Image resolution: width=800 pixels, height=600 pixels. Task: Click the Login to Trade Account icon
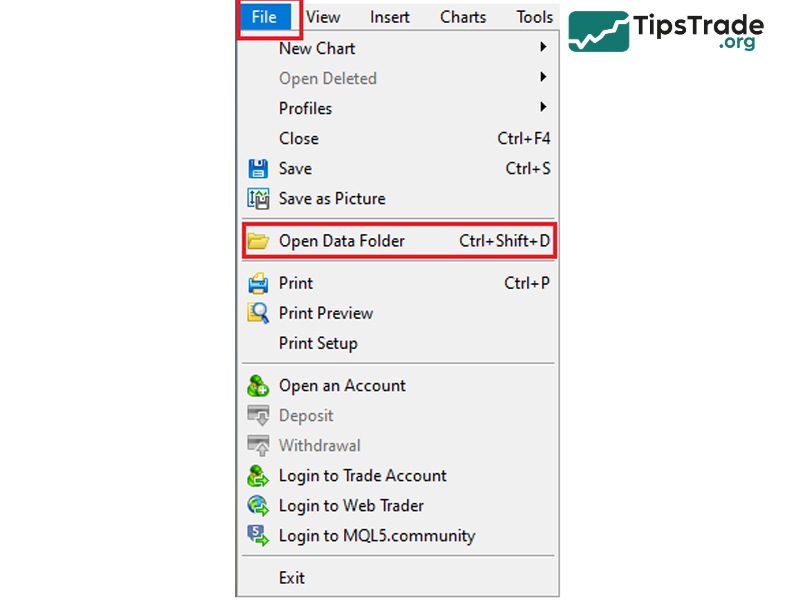258,476
